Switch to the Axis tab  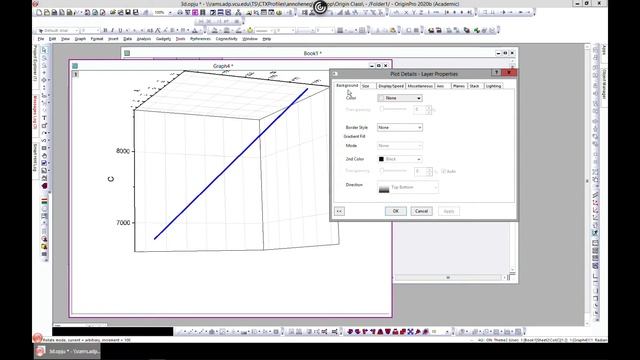point(440,86)
